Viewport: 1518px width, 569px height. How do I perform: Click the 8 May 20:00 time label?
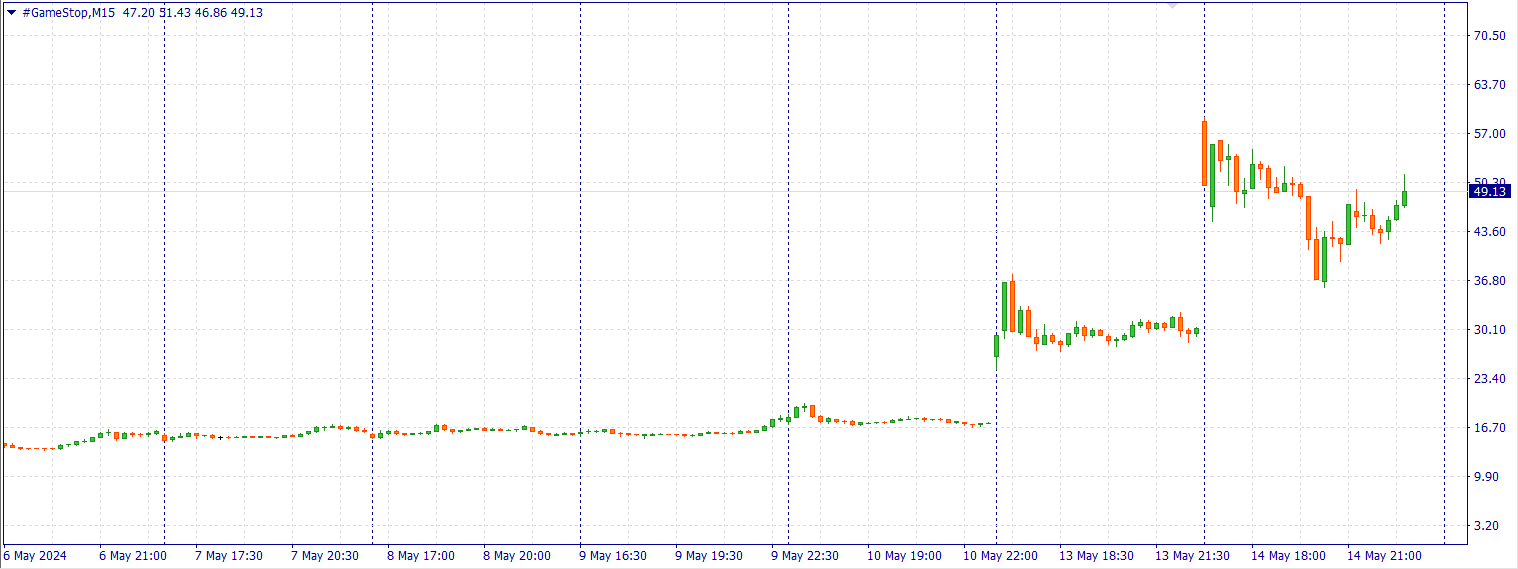517,556
